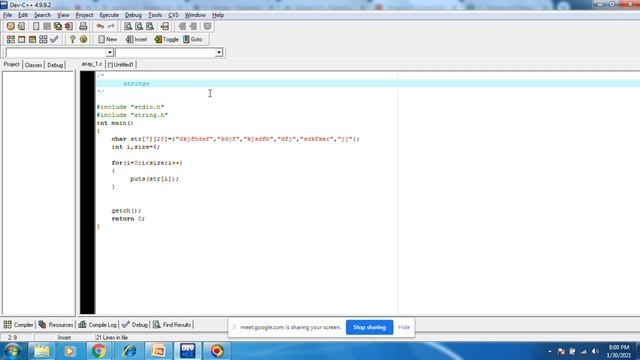Image resolution: width=640 pixels, height=360 pixels.
Task: Click the code line 'return 0;'
Action: [x=128, y=219]
